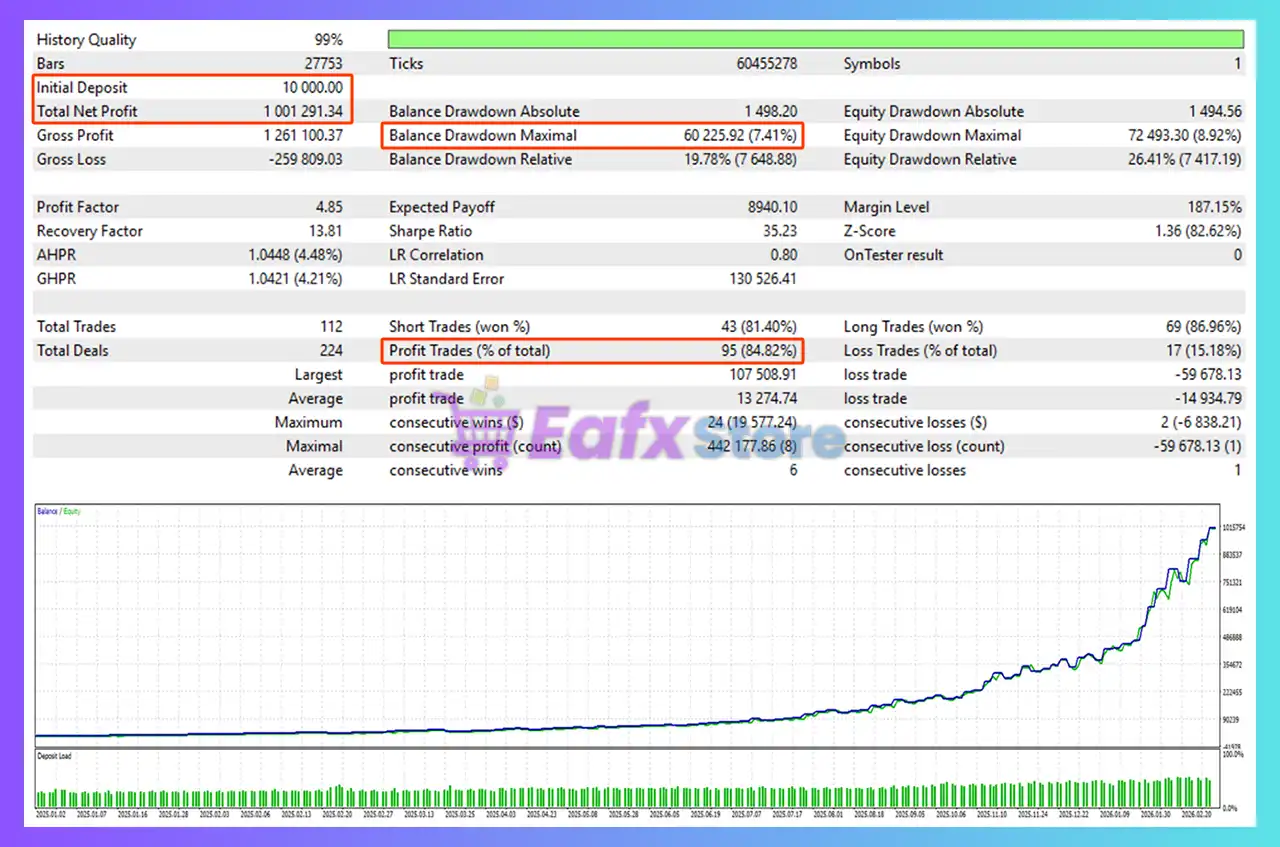Select the Profit Factor value 4.85

pos(327,207)
